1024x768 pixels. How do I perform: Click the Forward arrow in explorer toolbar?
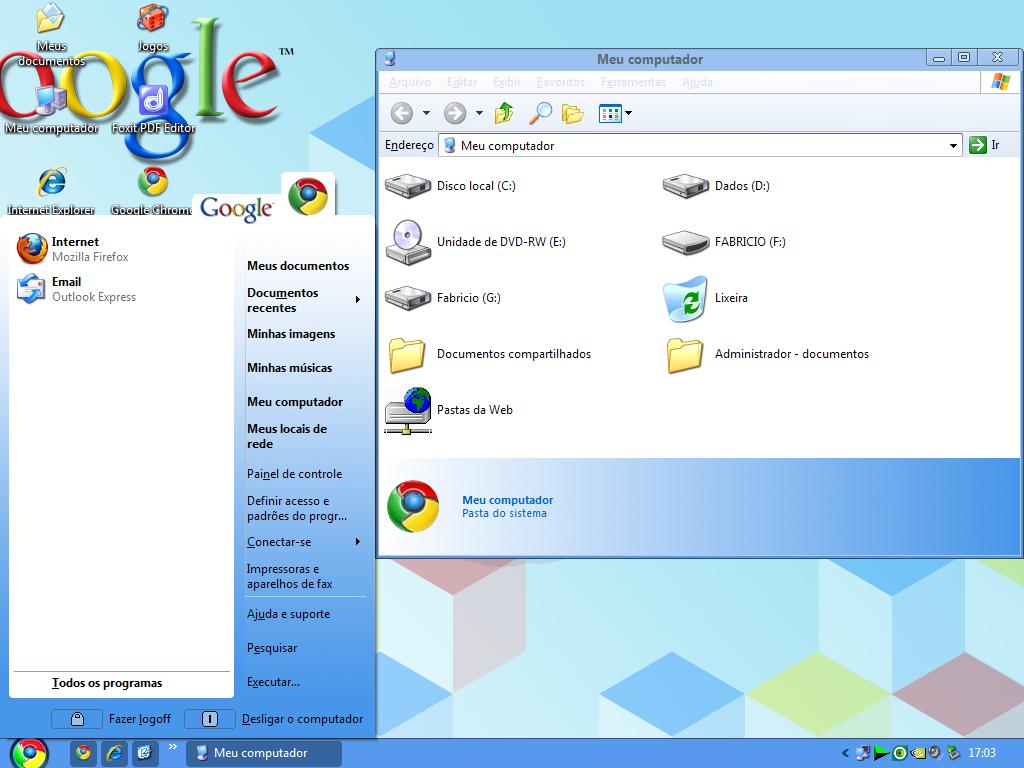(x=455, y=113)
